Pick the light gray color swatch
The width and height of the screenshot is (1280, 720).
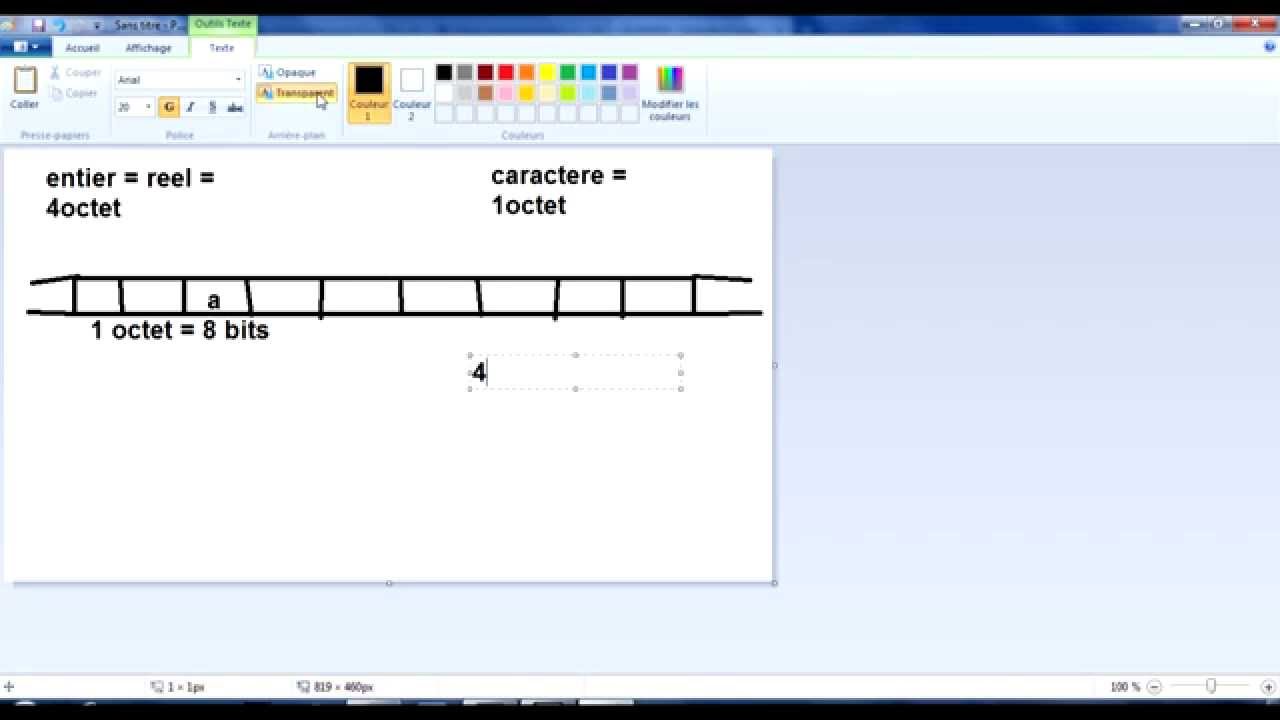(465, 93)
